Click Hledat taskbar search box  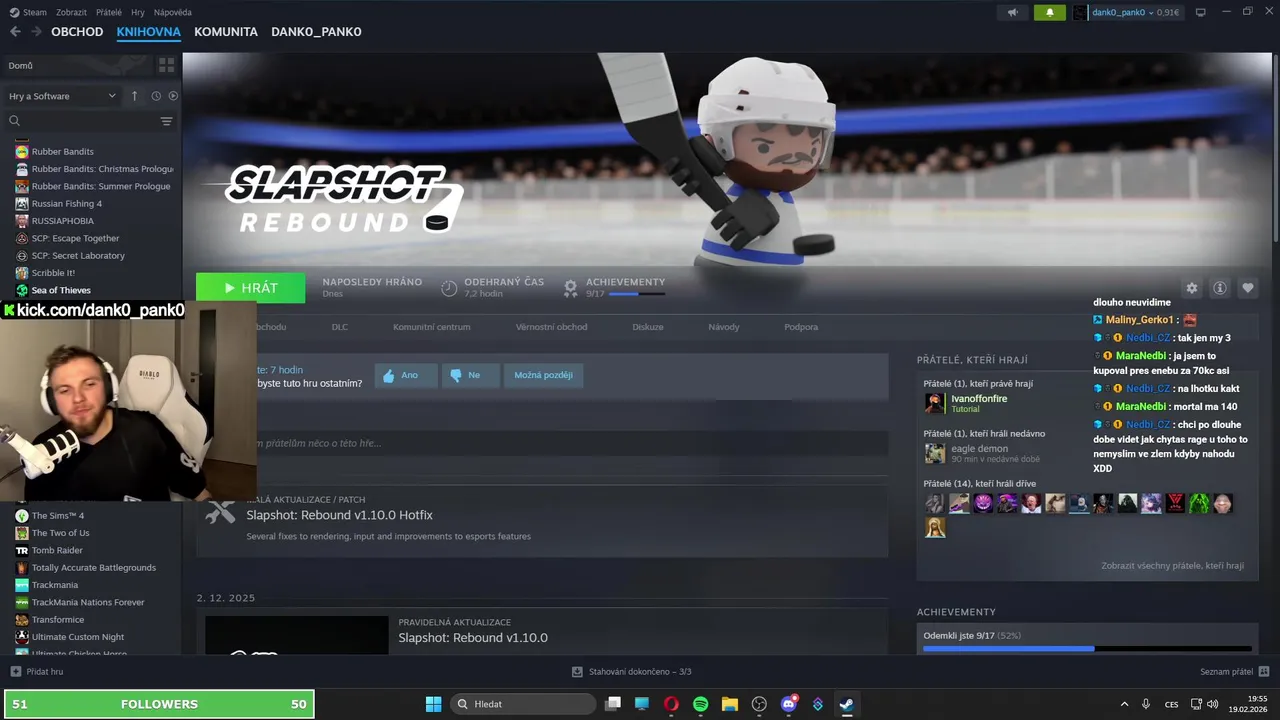coord(525,704)
